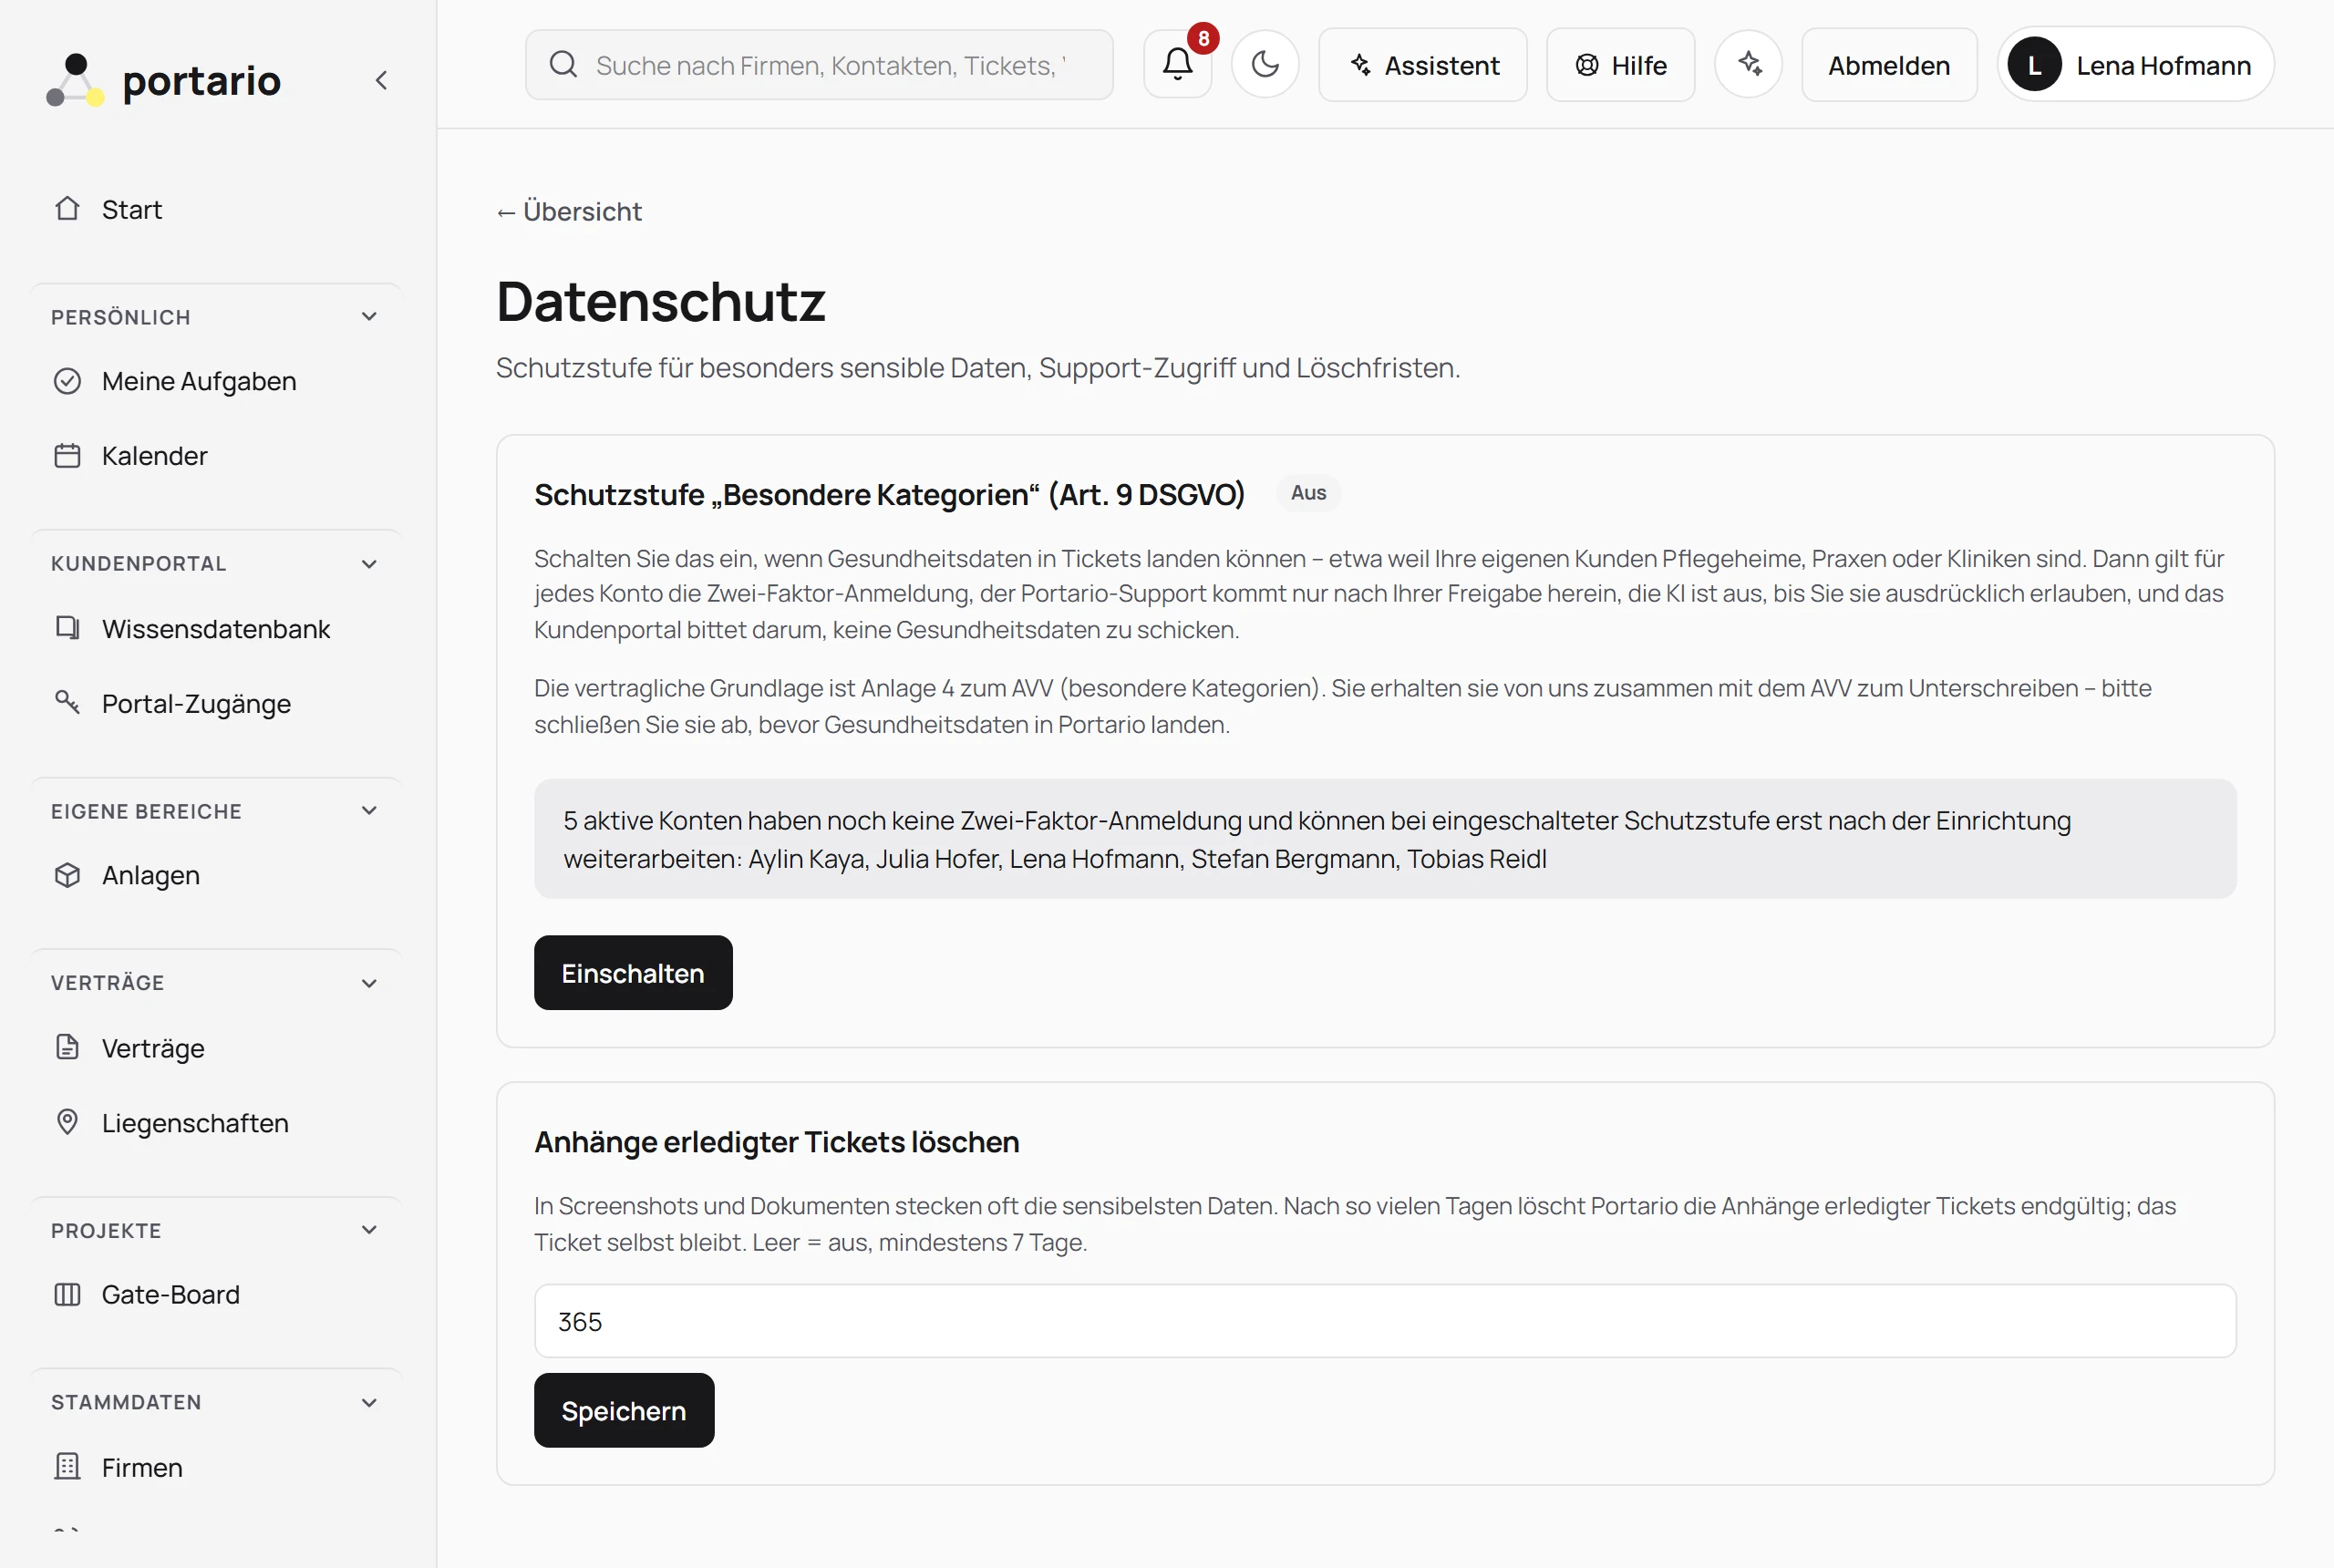
Task: Open the notifications bell
Action: [1177, 64]
